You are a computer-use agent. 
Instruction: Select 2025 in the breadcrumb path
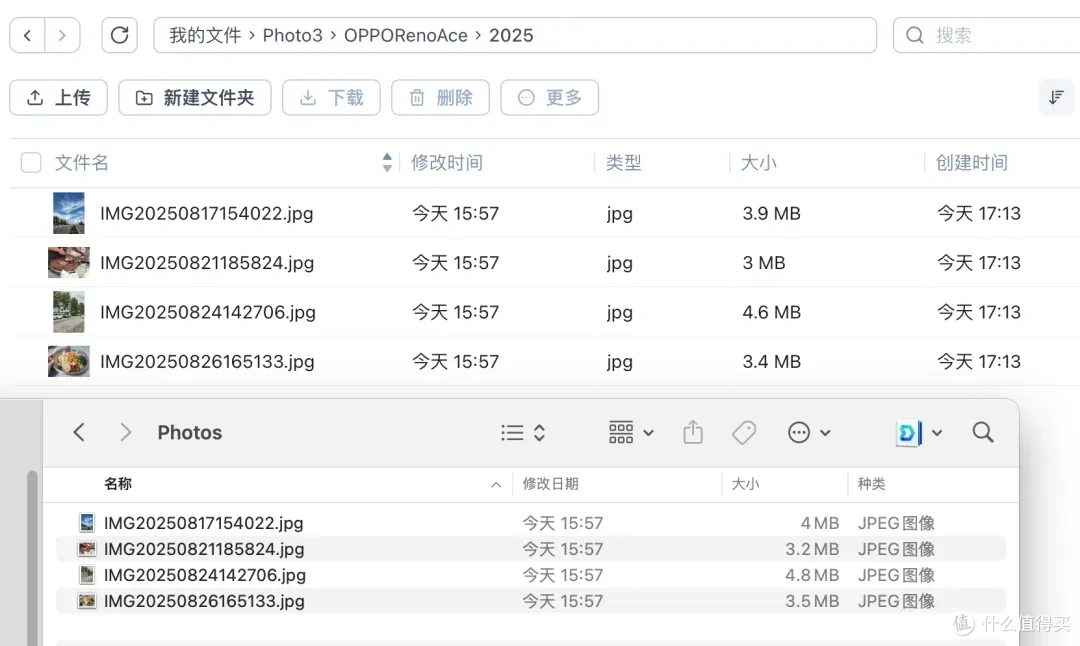pos(511,35)
